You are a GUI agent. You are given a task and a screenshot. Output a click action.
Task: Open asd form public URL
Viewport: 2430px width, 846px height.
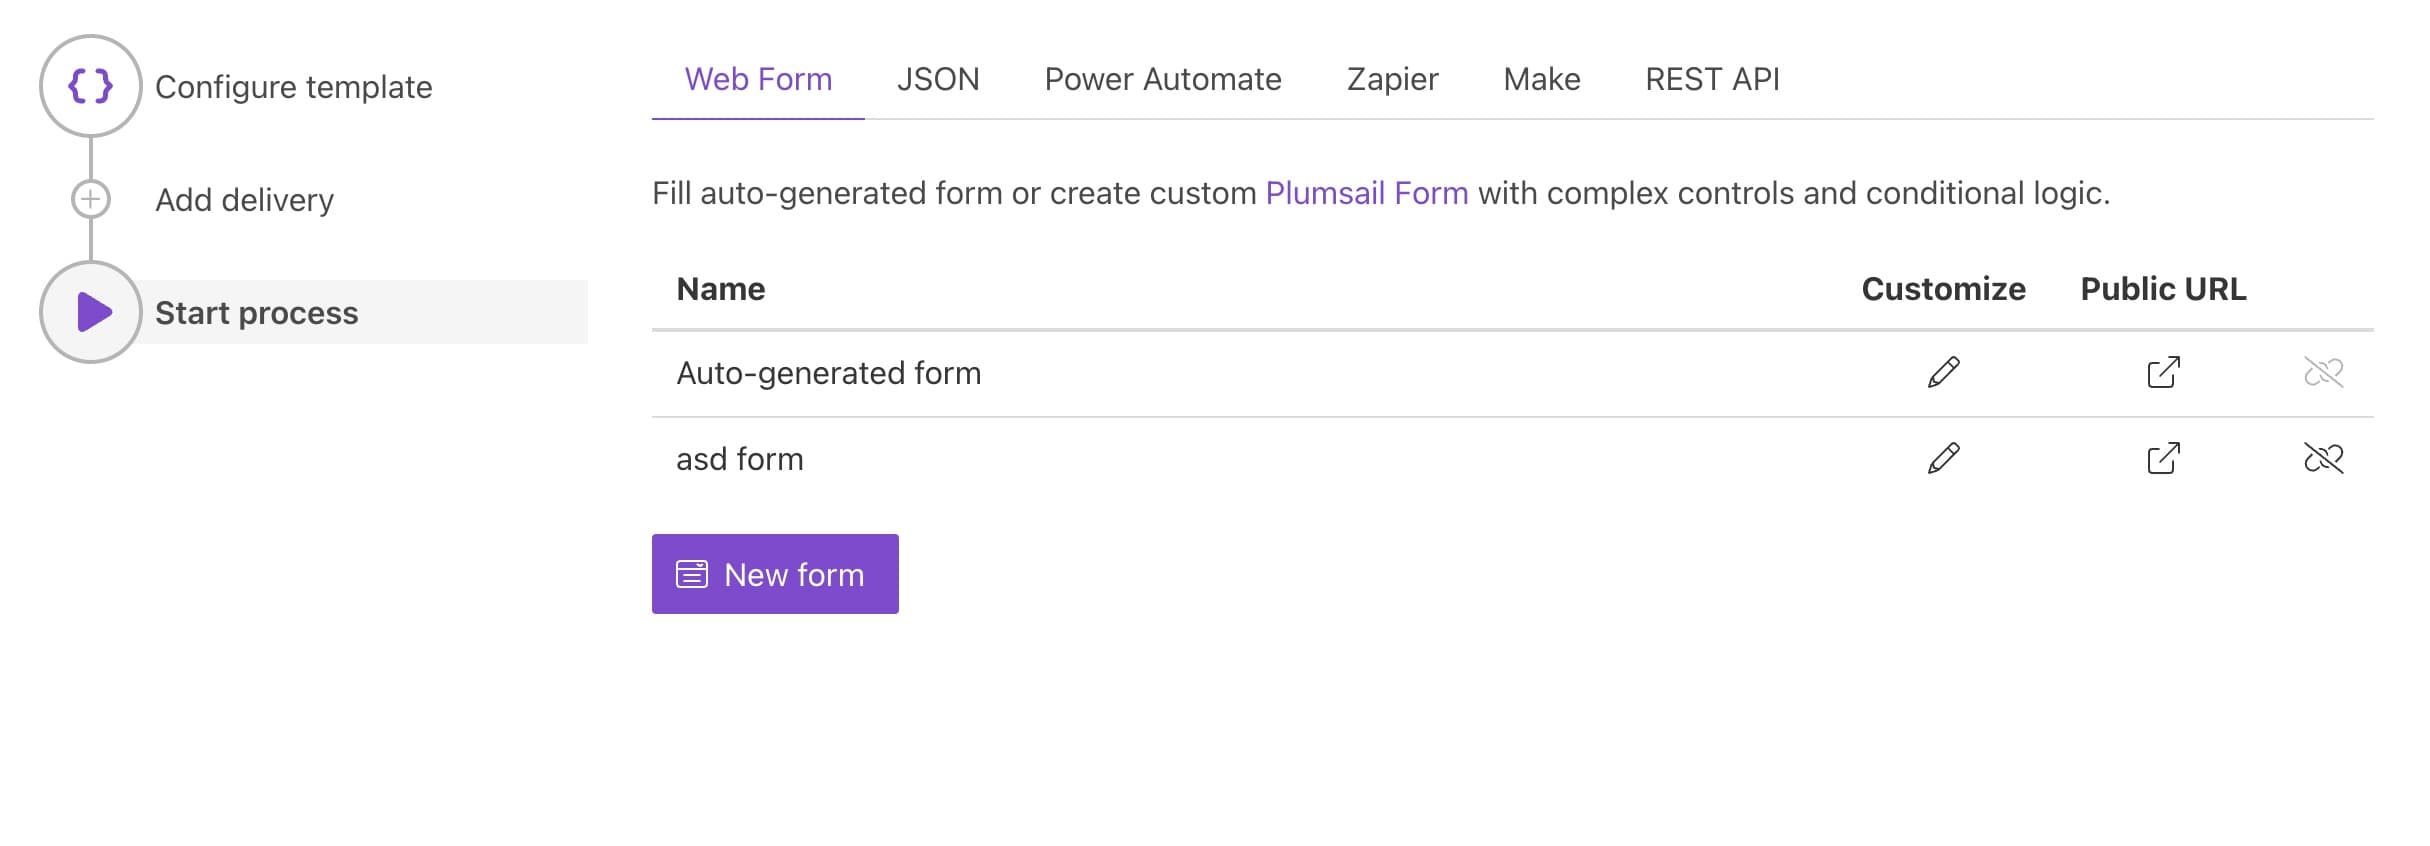pos(2163,458)
